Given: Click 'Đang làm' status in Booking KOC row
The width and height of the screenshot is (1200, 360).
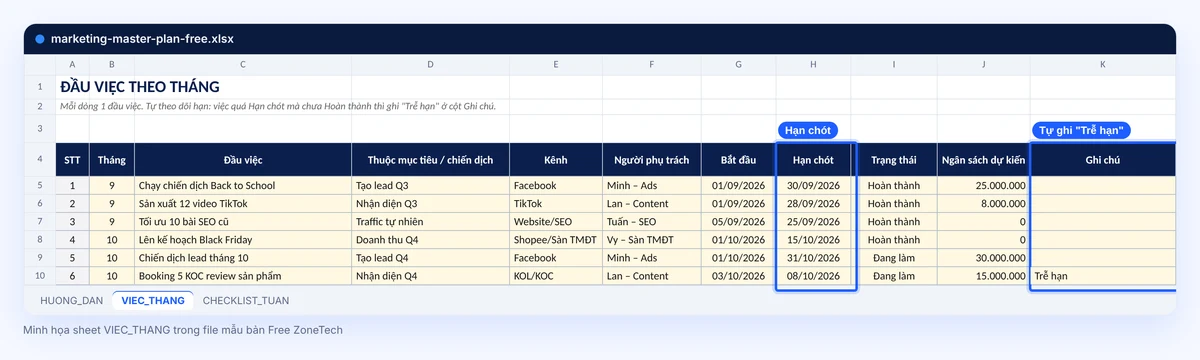Looking at the screenshot, I should pyautogui.click(x=894, y=275).
